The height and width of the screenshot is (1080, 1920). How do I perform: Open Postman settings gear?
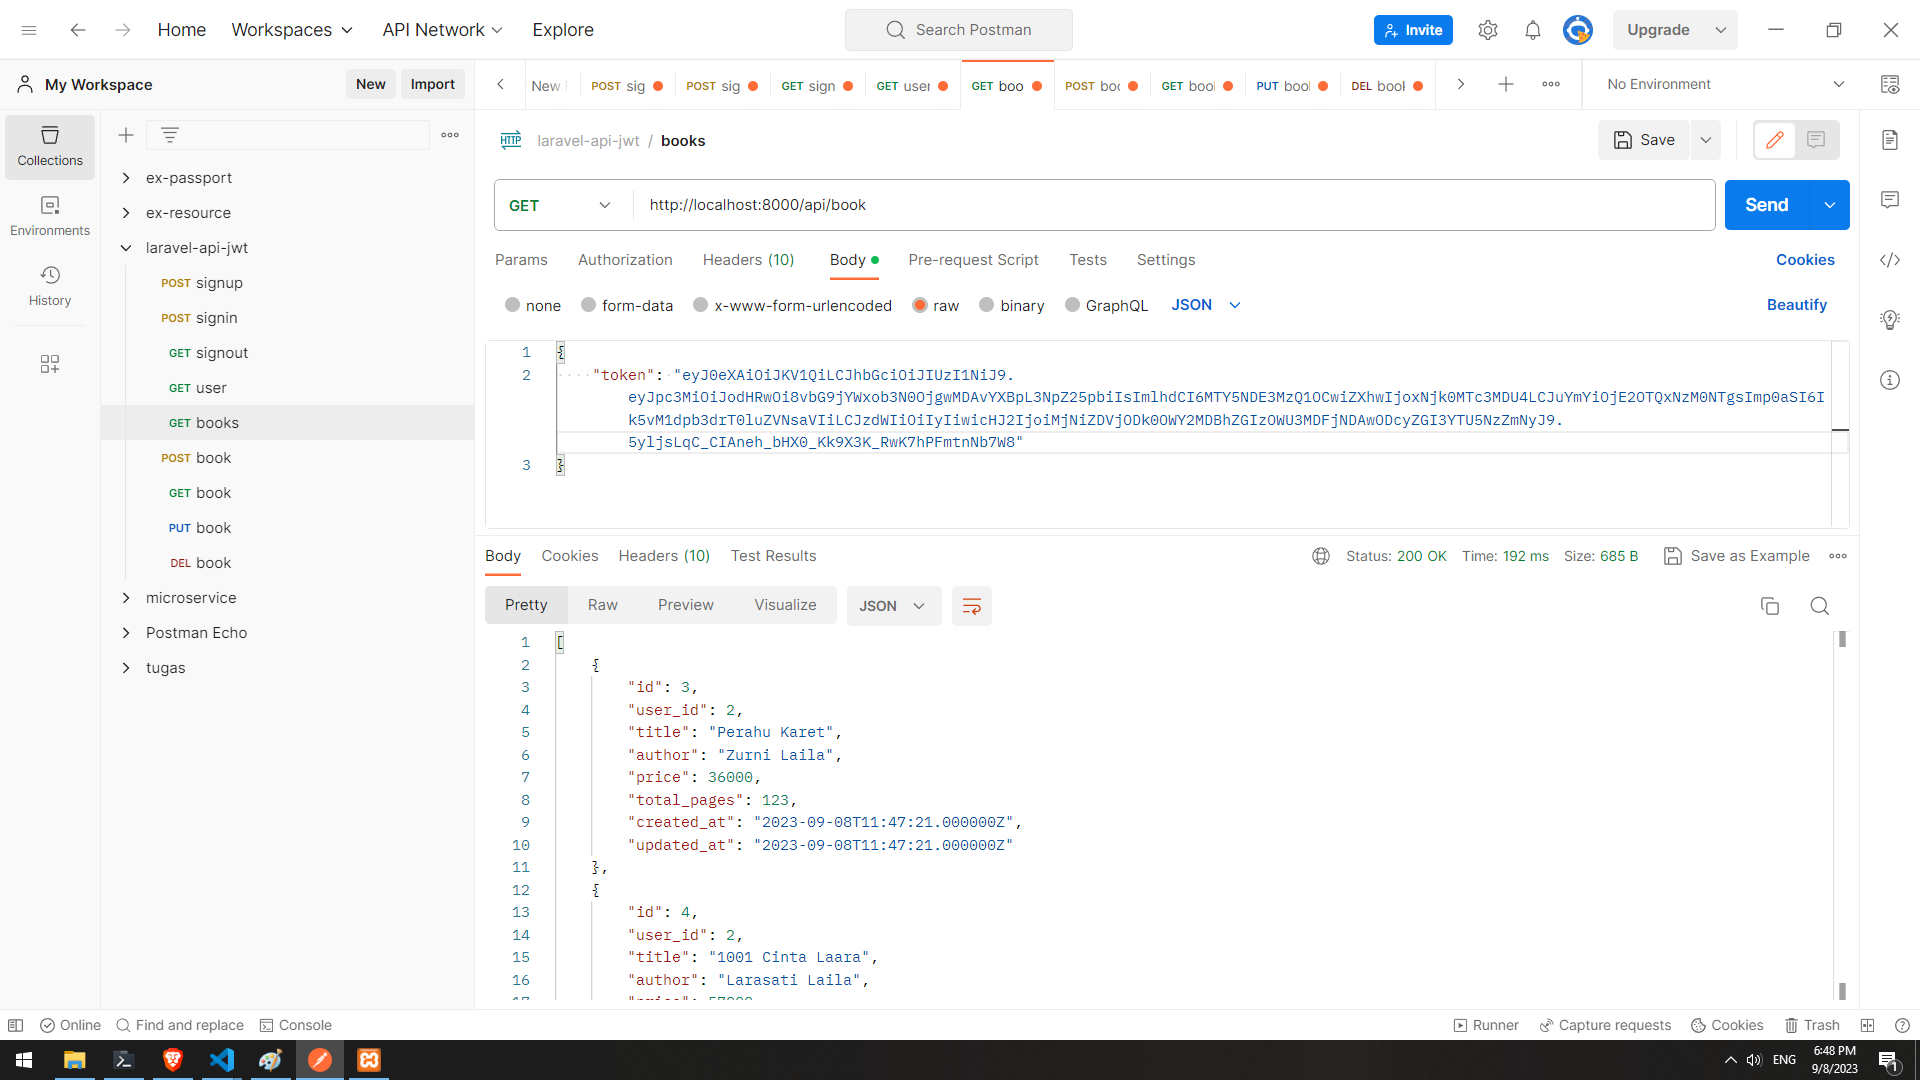[1487, 30]
